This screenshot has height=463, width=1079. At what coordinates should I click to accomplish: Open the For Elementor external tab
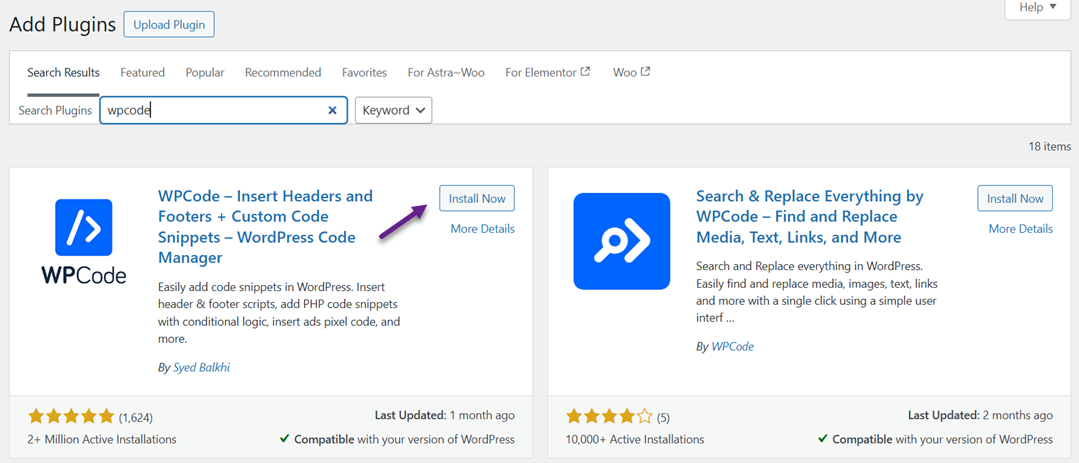pyautogui.click(x=548, y=72)
